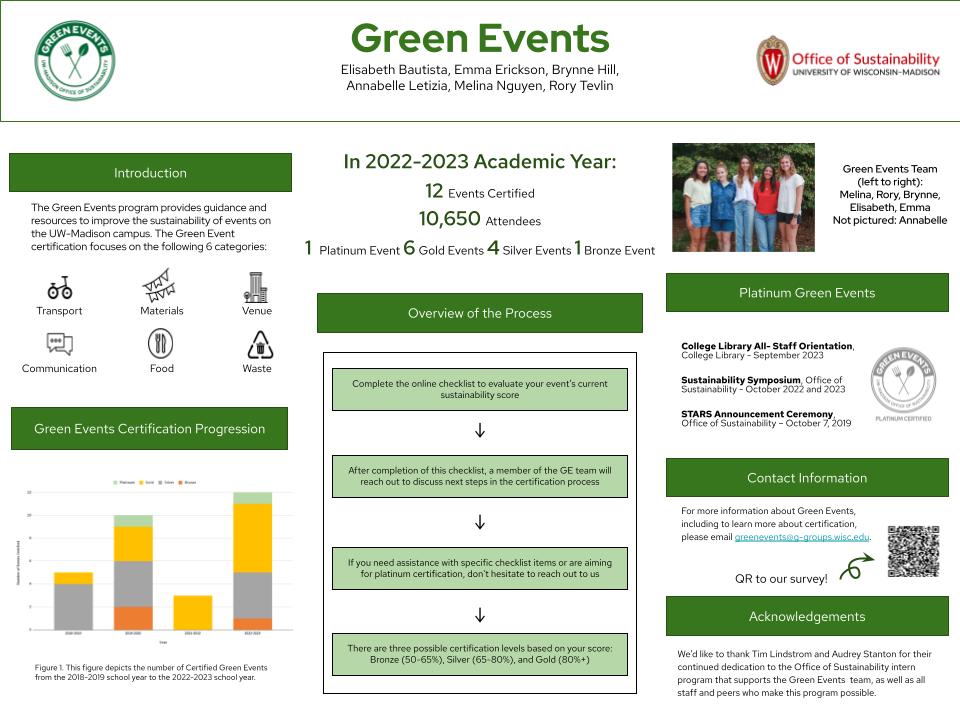Click the light green segment of the tallest bar
Screen dimensions: 960x720
253,498
